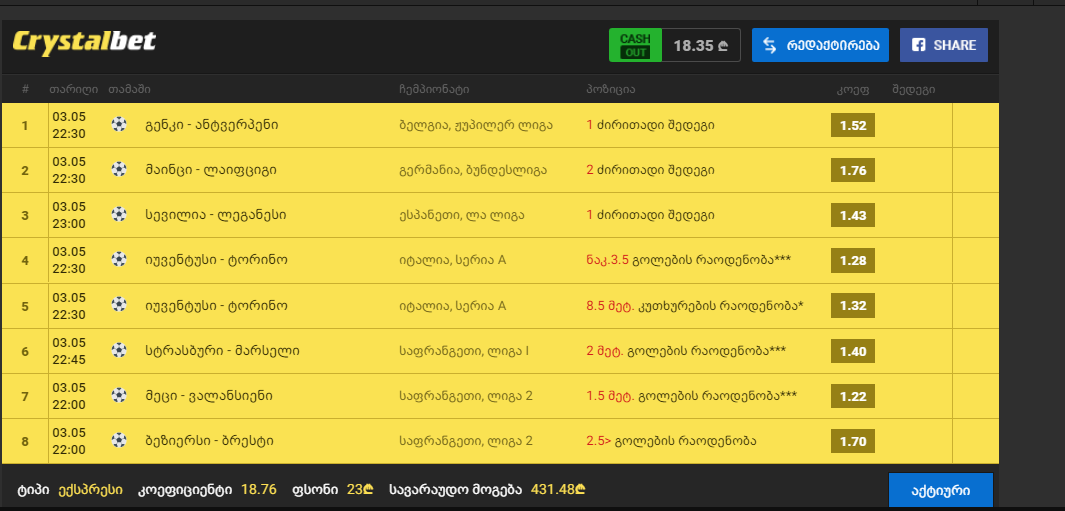The height and width of the screenshot is (511, 1065).
Task: Click the match name გენკი - ანტვერპენი
Action: pyautogui.click(x=211, y=125)
